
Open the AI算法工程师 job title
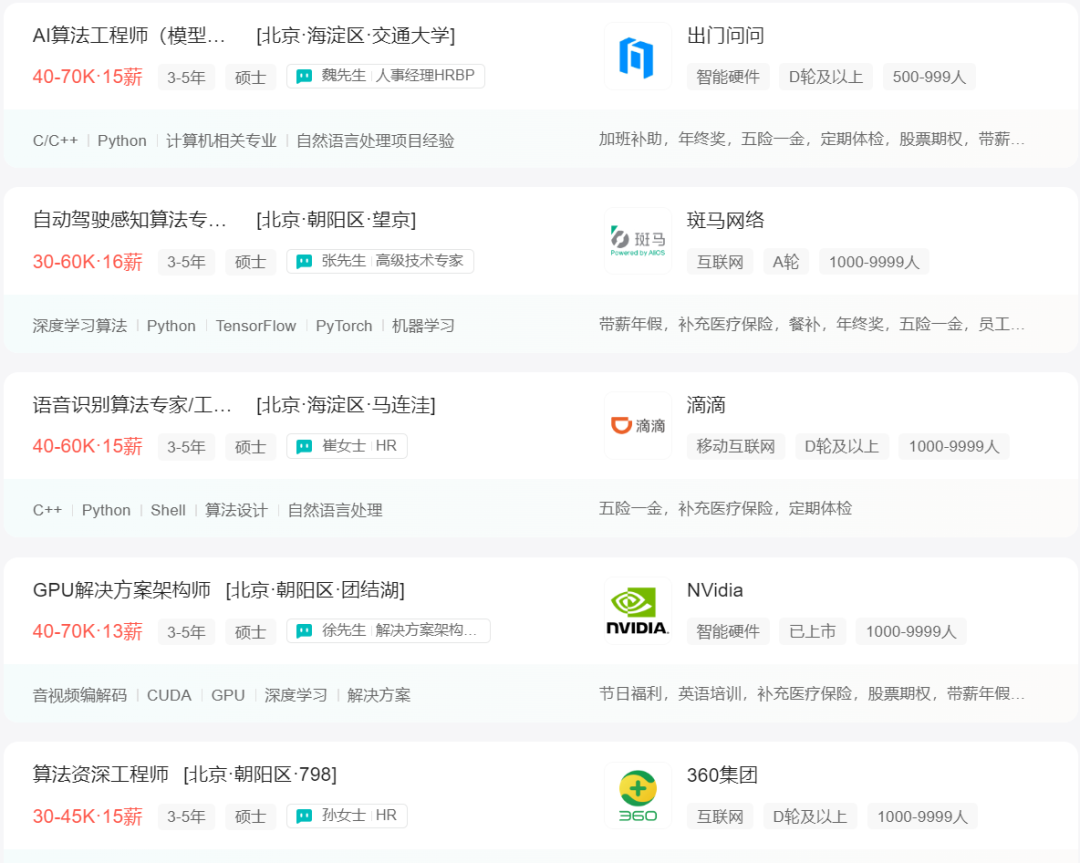129,35
